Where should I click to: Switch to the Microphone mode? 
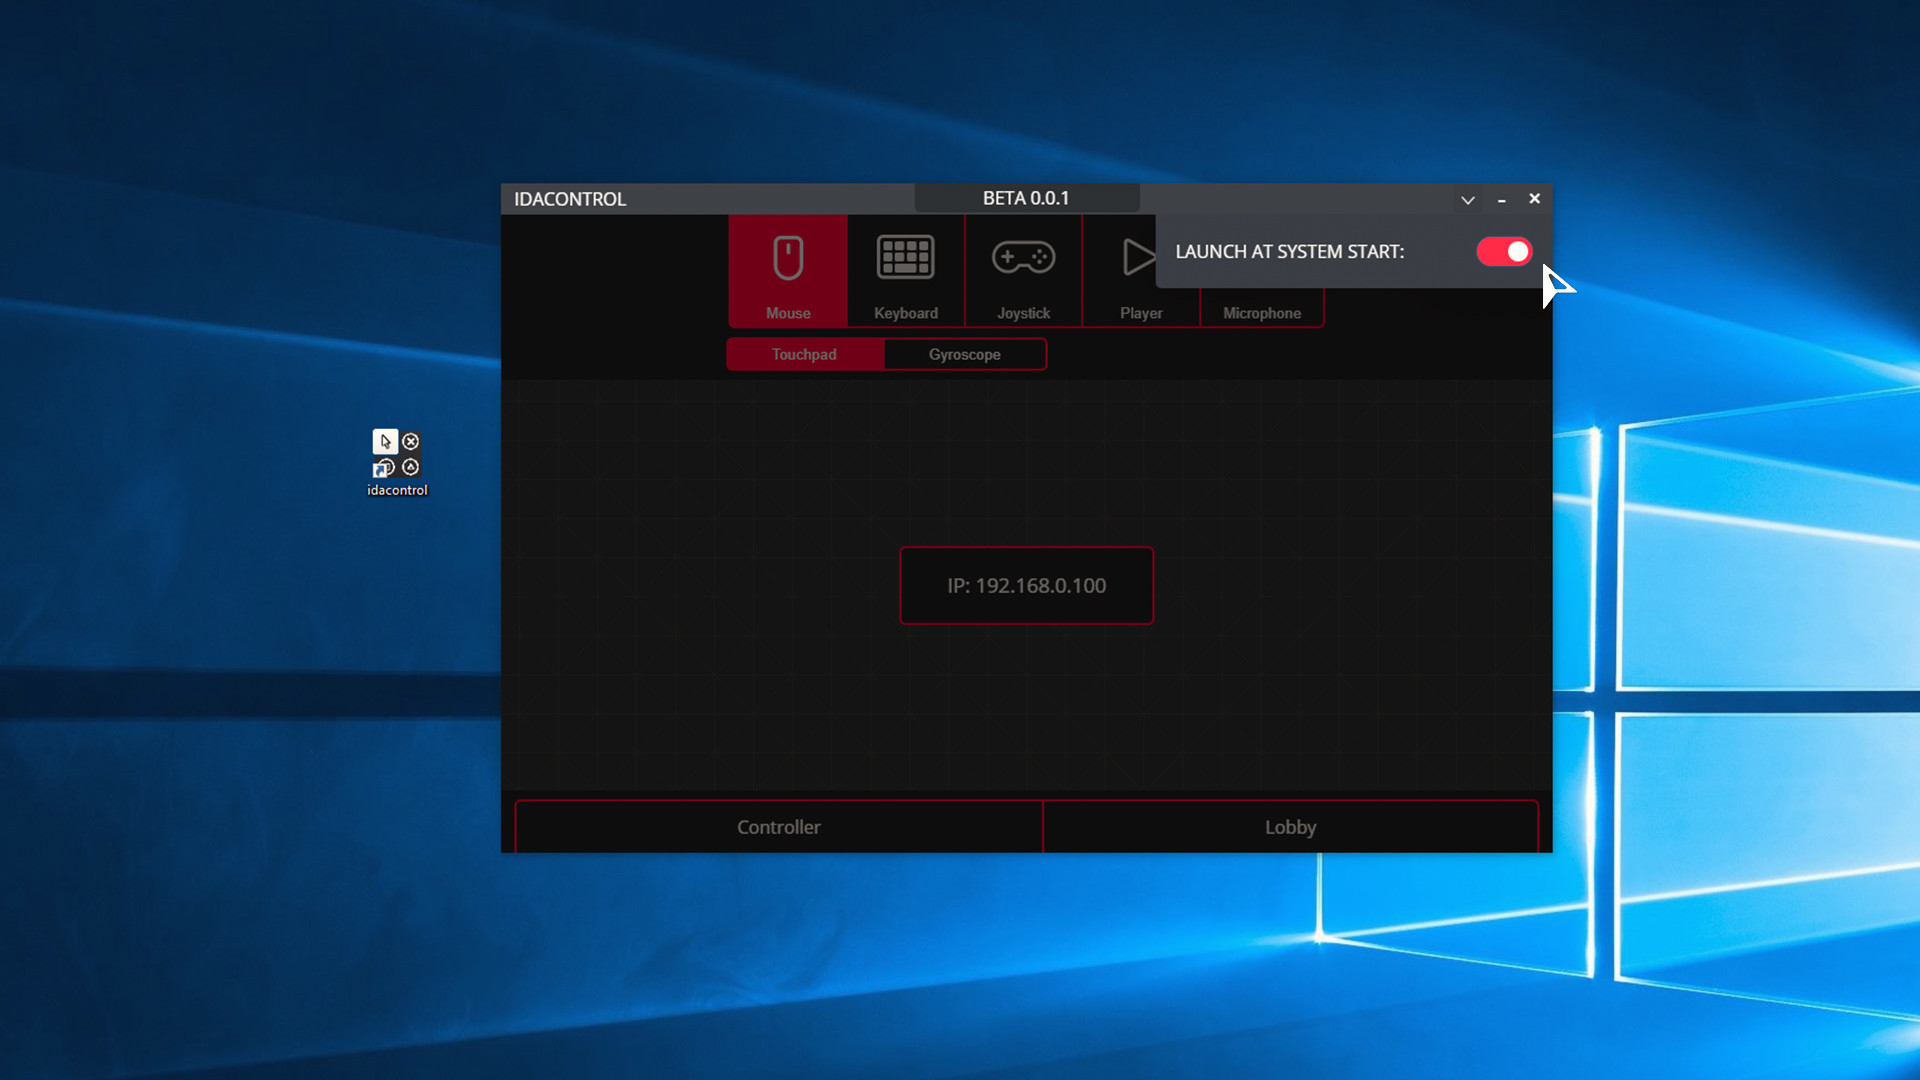point(1262,312)
